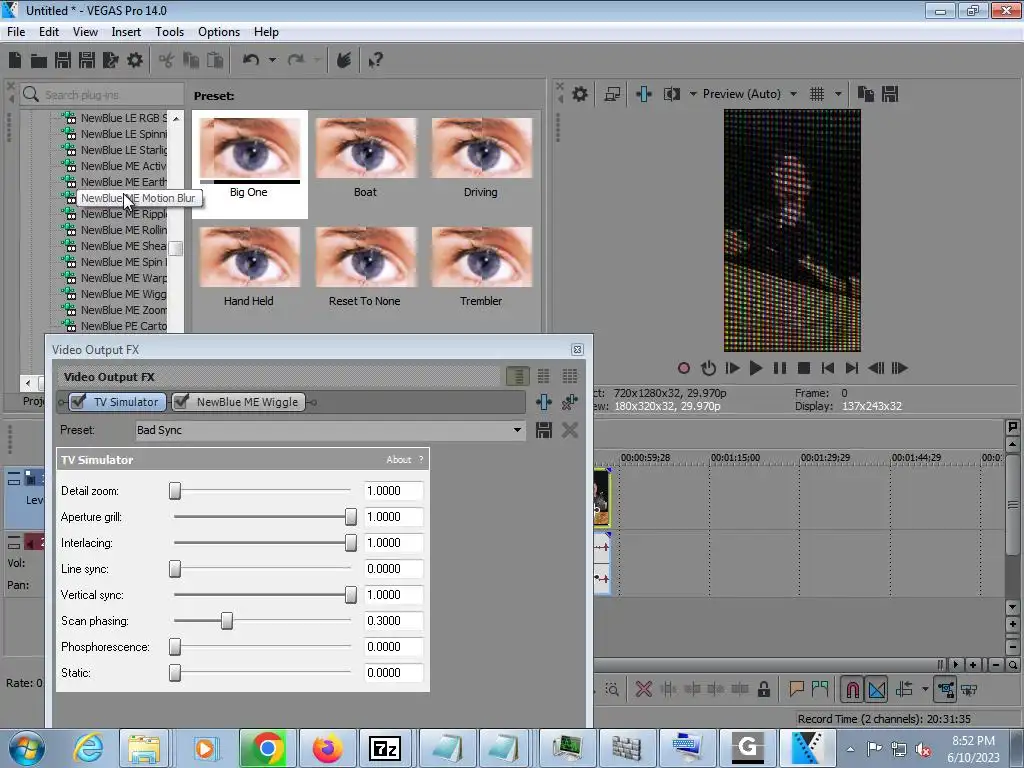Open the Split screen view dropdown arrow

693,94
